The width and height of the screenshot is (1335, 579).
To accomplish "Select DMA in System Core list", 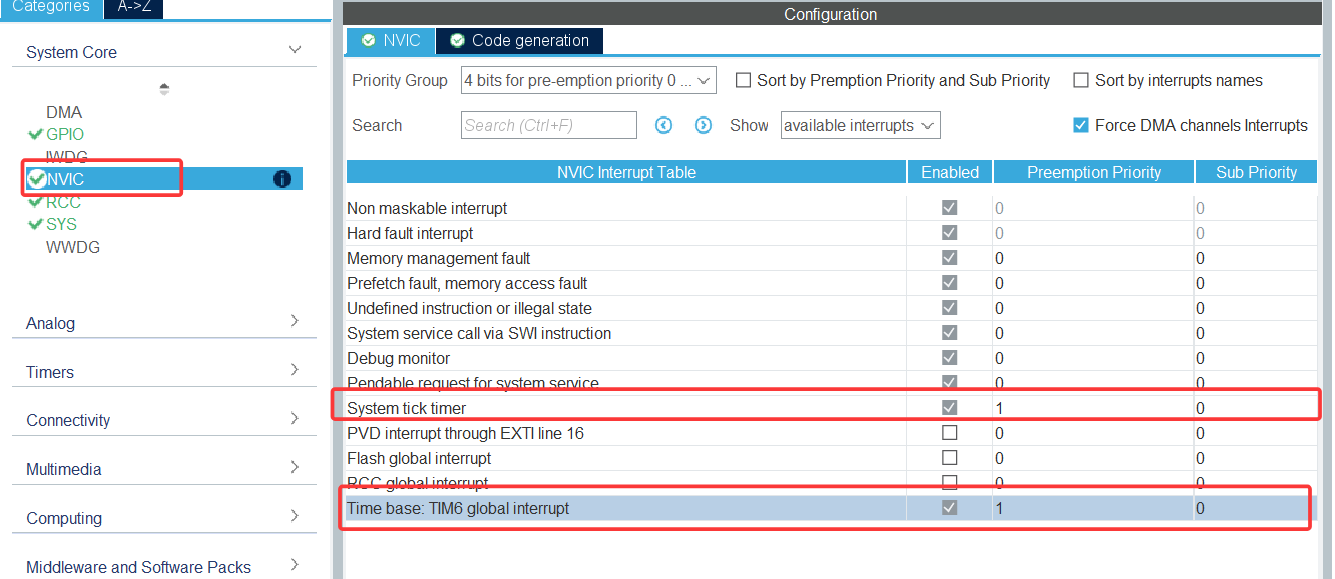I will click(x=64, y=112).
